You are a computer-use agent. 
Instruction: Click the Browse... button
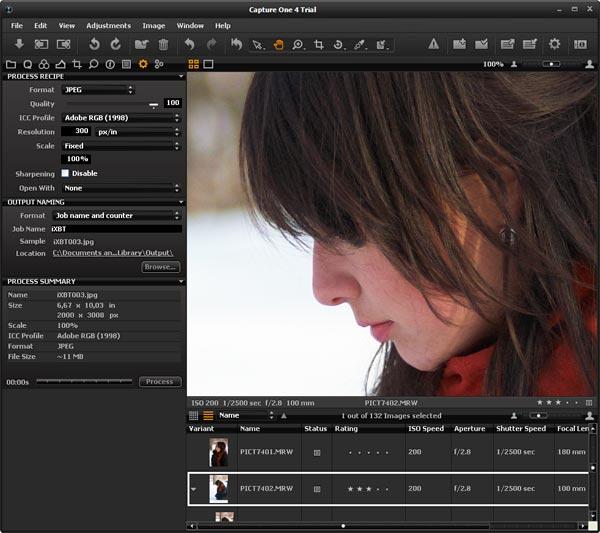point(161,267)
